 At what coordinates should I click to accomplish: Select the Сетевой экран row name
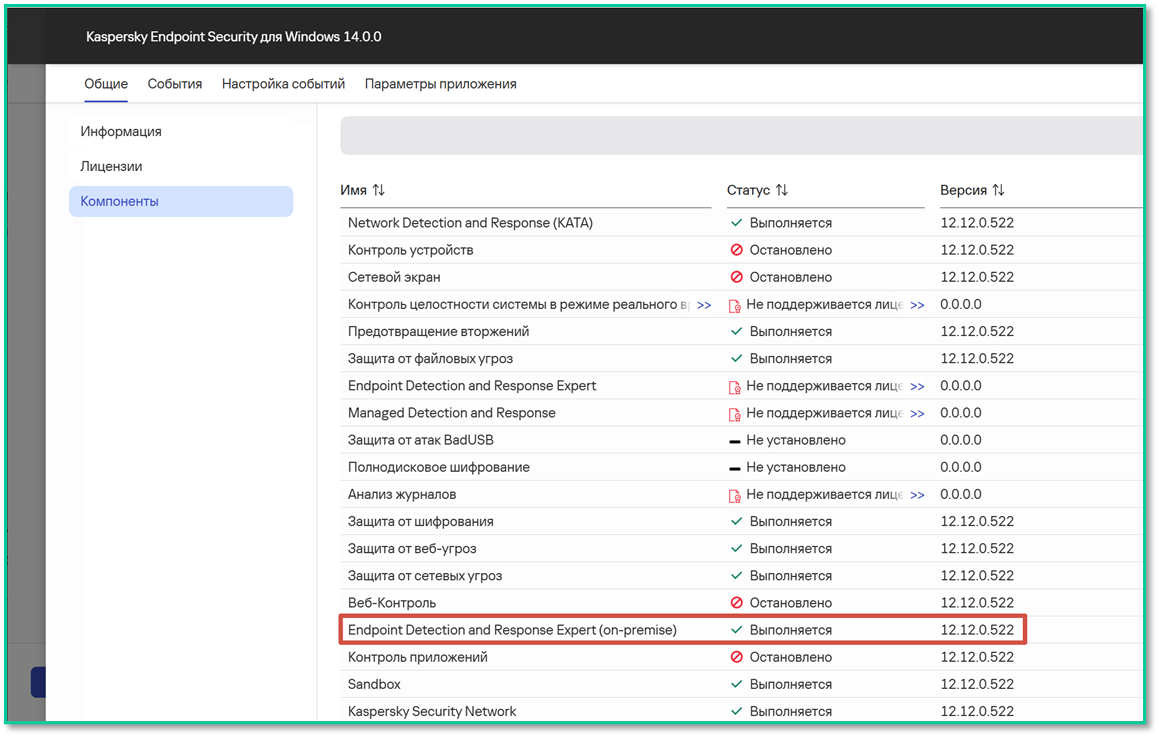tap(394, 277)
